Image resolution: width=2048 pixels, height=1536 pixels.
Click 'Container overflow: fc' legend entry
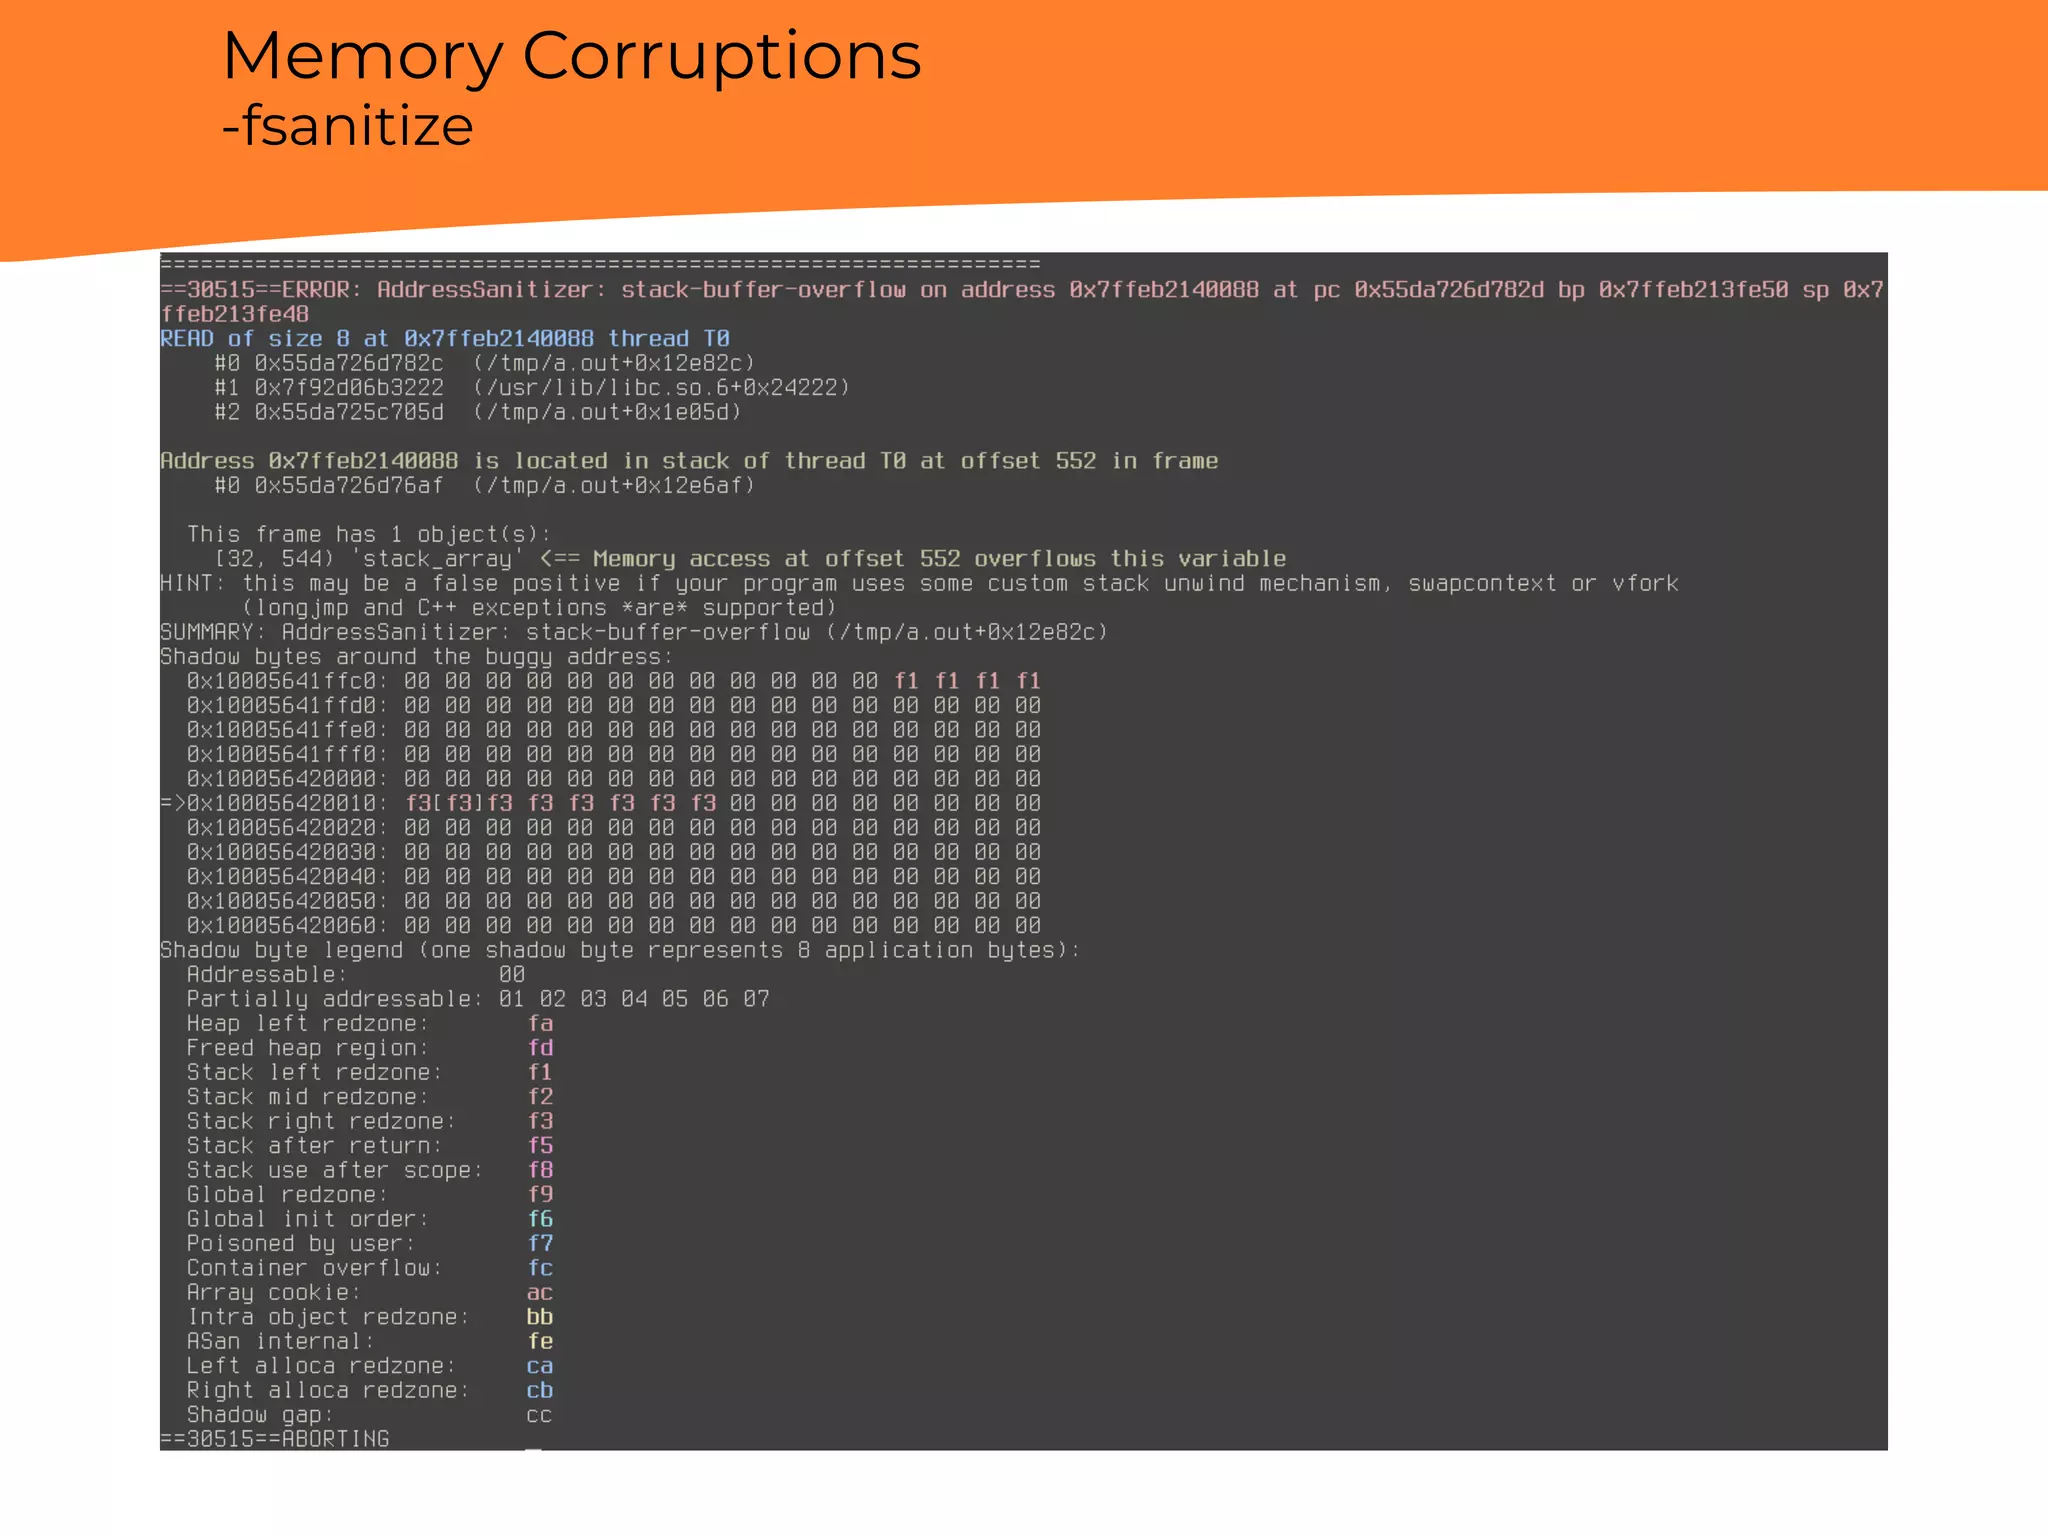tap(370, 1268)
